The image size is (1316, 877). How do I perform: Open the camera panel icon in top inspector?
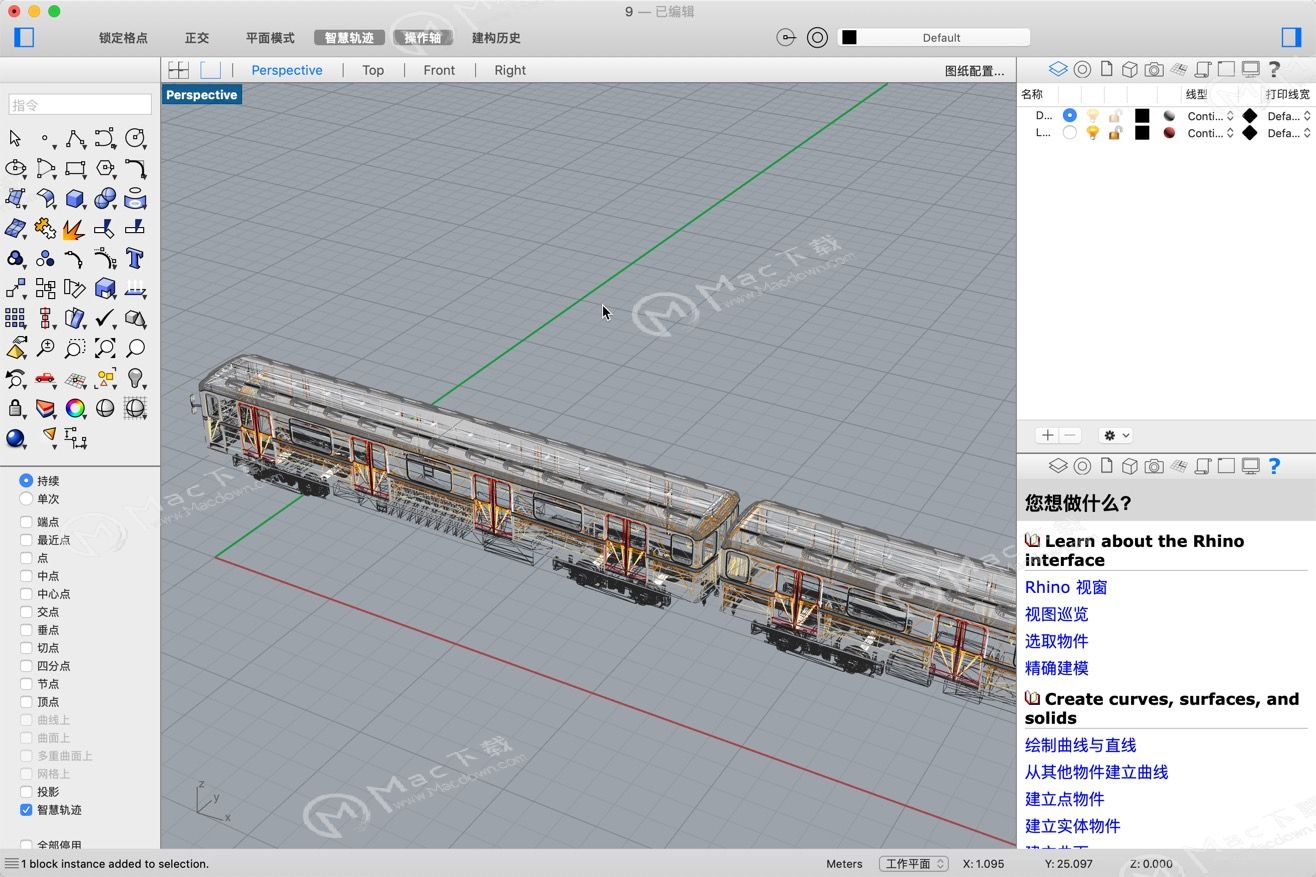[1154, 69]
